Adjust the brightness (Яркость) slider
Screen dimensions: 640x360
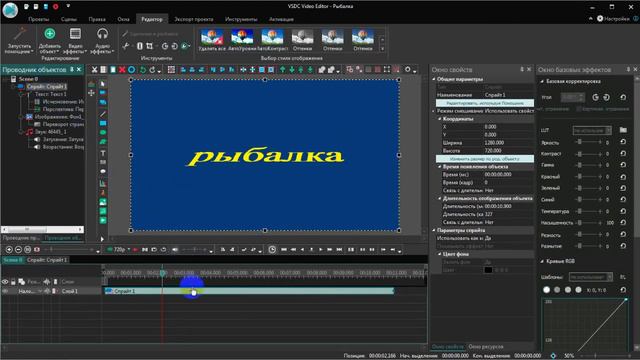pos(589,142)
